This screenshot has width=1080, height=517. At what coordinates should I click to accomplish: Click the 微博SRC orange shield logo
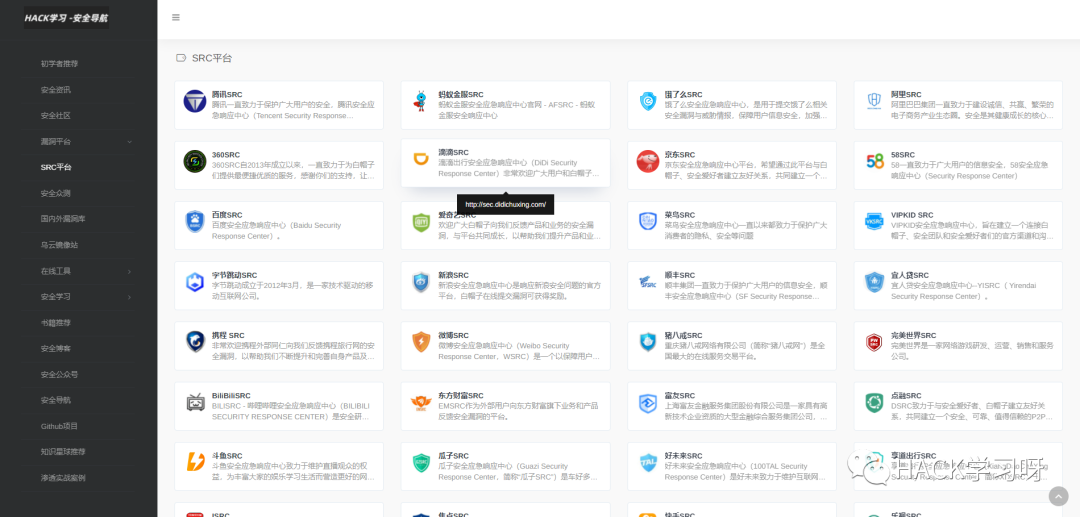point(421,342)
